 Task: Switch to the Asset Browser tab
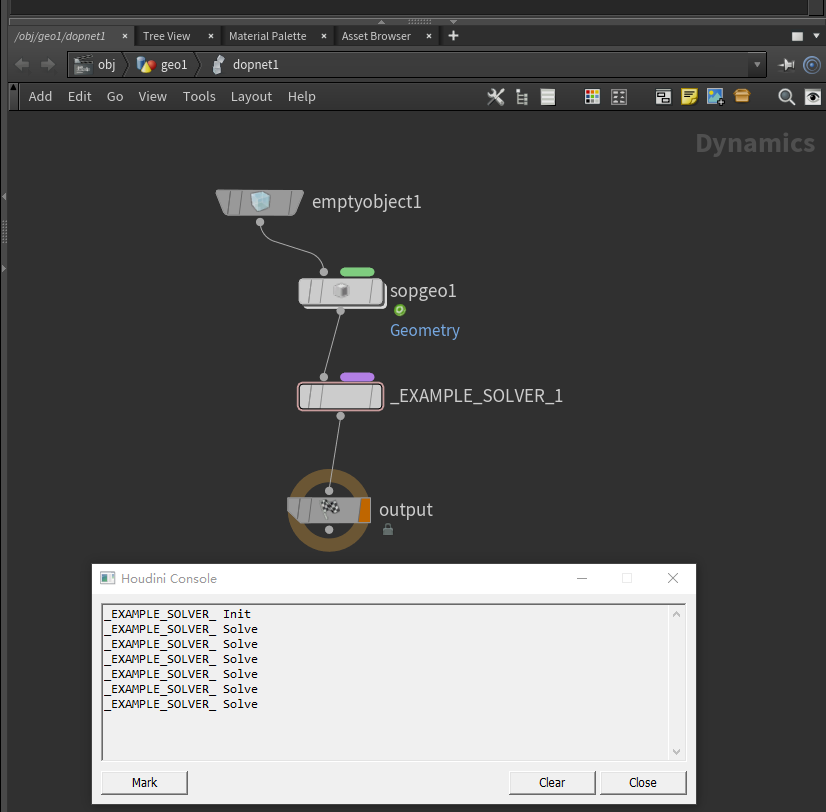[376, 36]
